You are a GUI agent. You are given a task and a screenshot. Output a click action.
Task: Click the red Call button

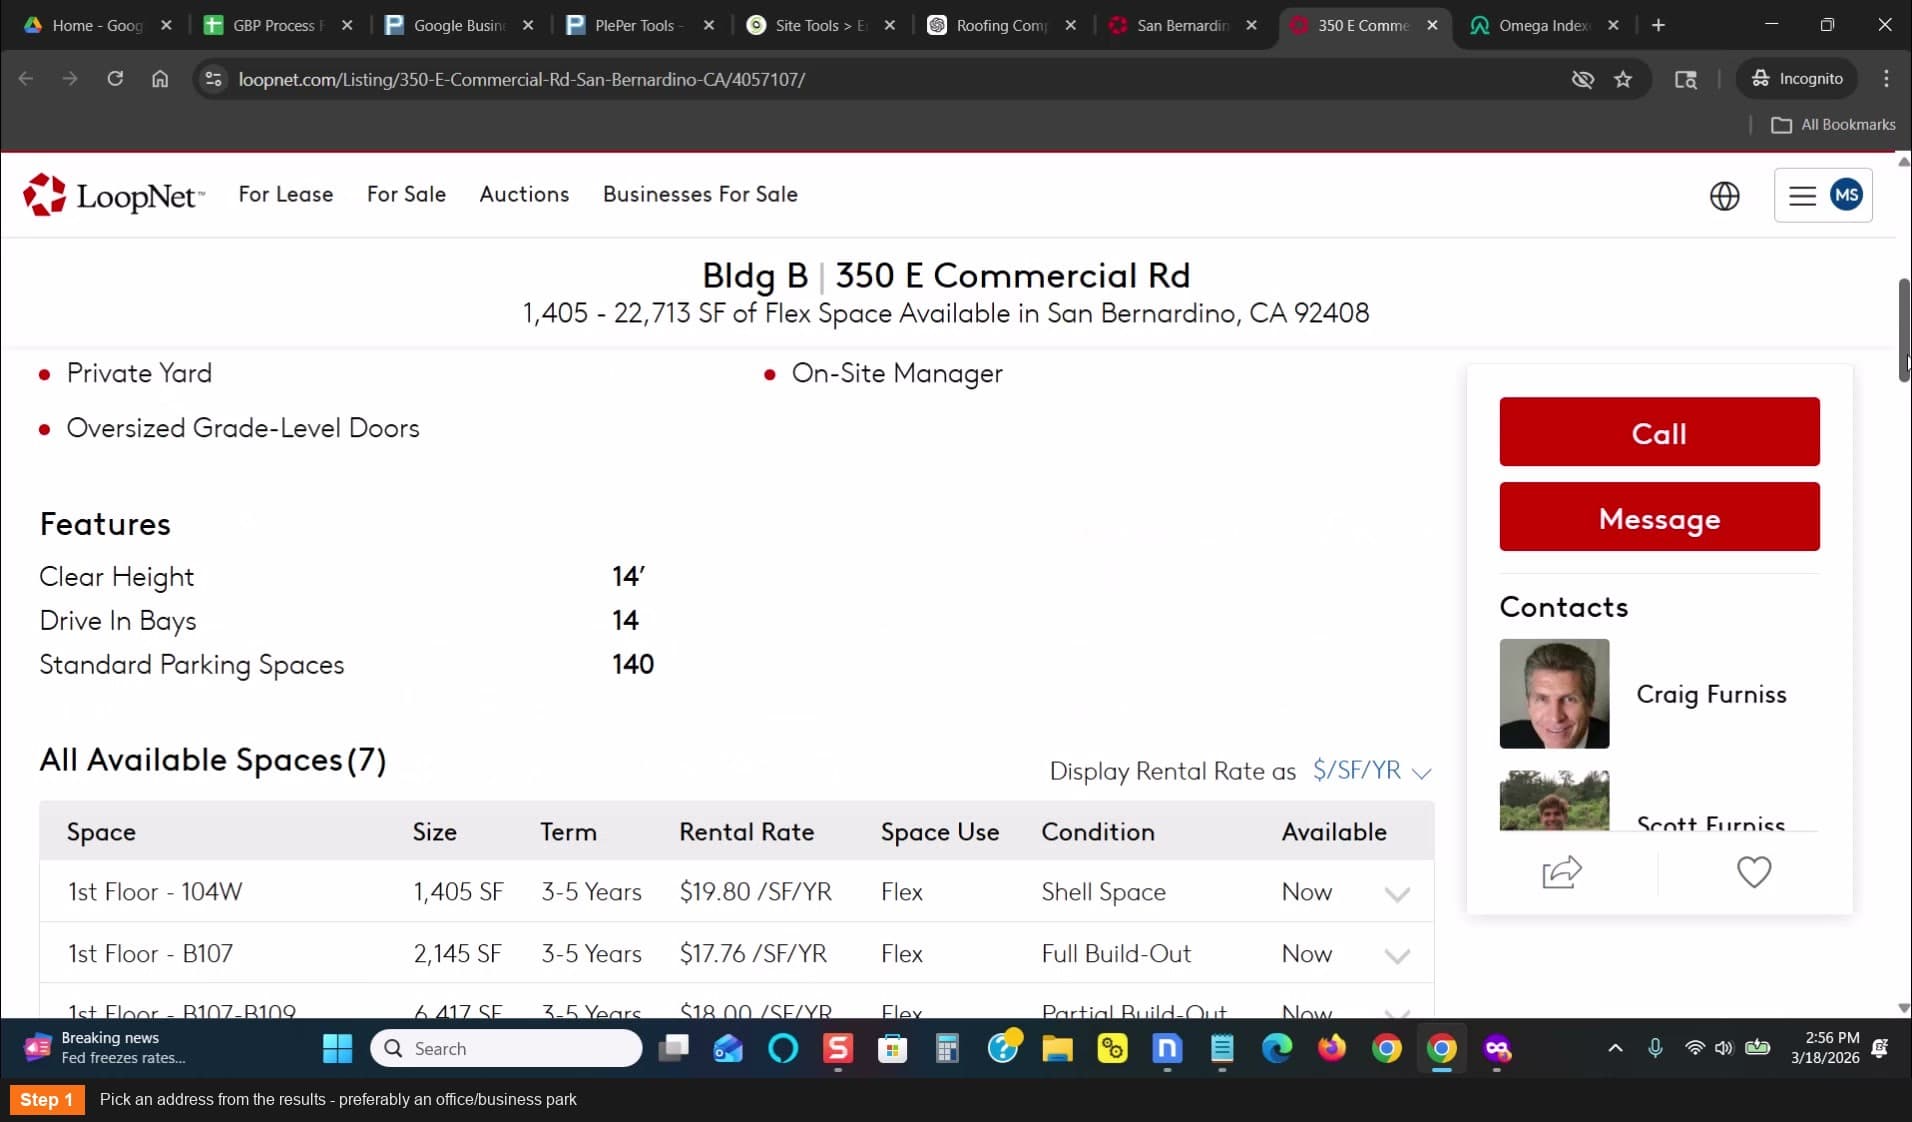pyautogui.click(x=1659, y=432)
